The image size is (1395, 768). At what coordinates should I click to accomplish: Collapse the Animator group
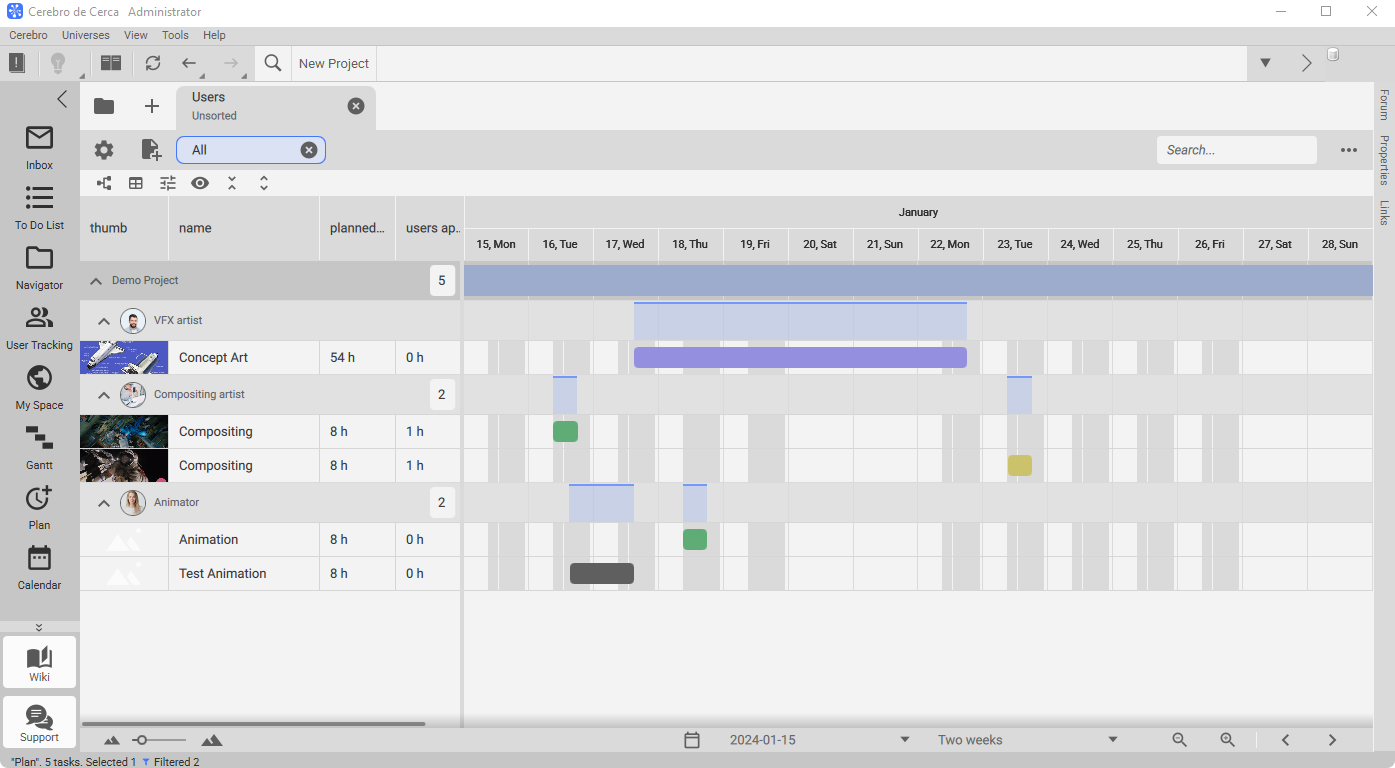pyautogui.click(x=104, y=503)
